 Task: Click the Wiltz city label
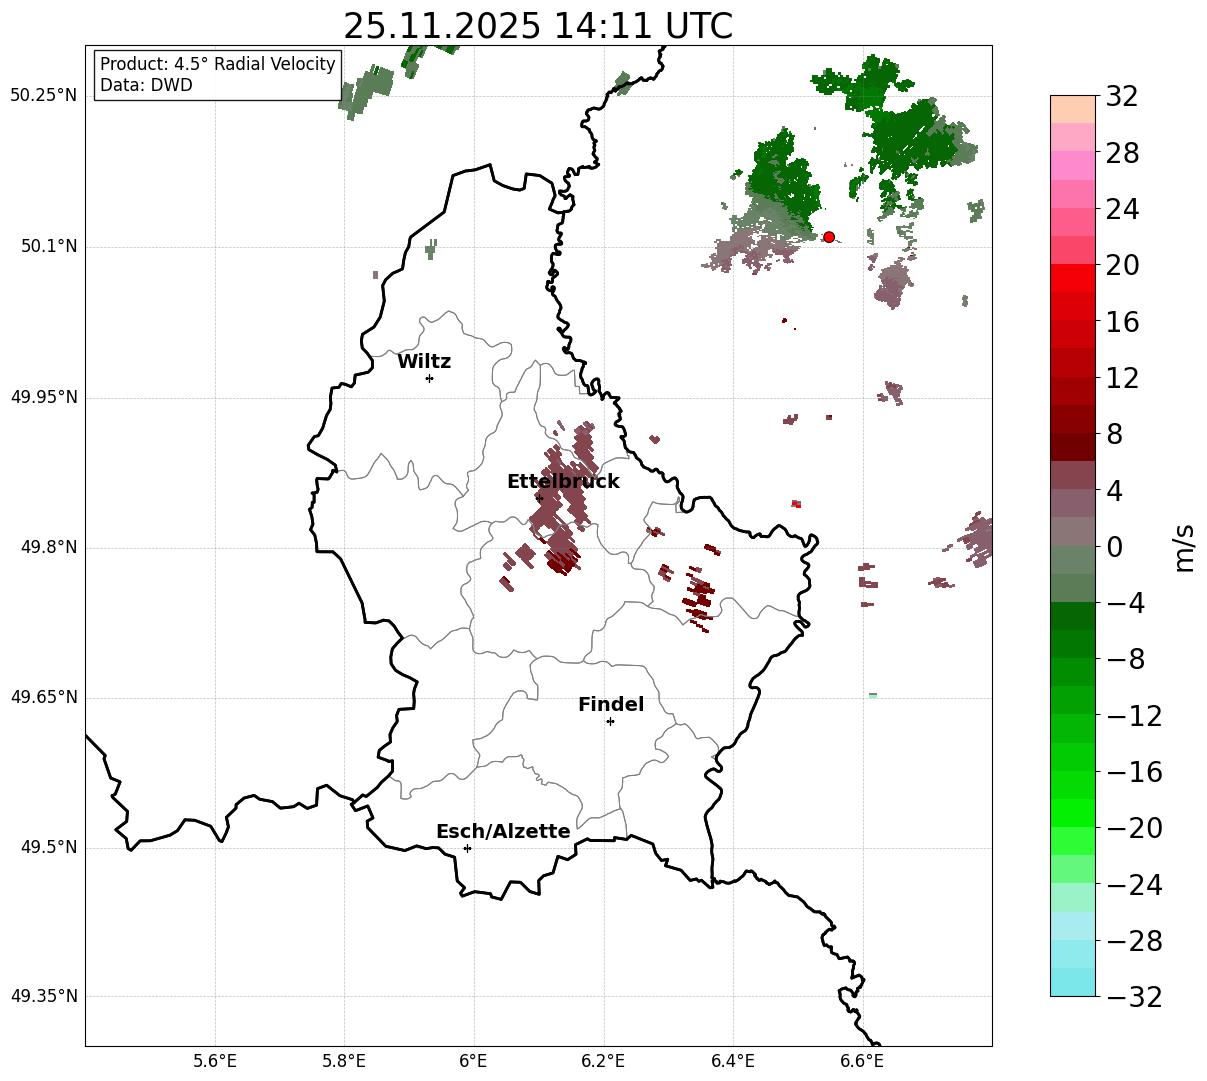pos(424,362)
